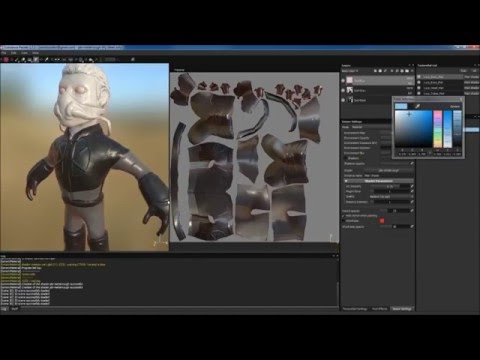Click the pencil icon beside the Stencil opacity value
Screen dimensions: 480x360
pos(412,211)
